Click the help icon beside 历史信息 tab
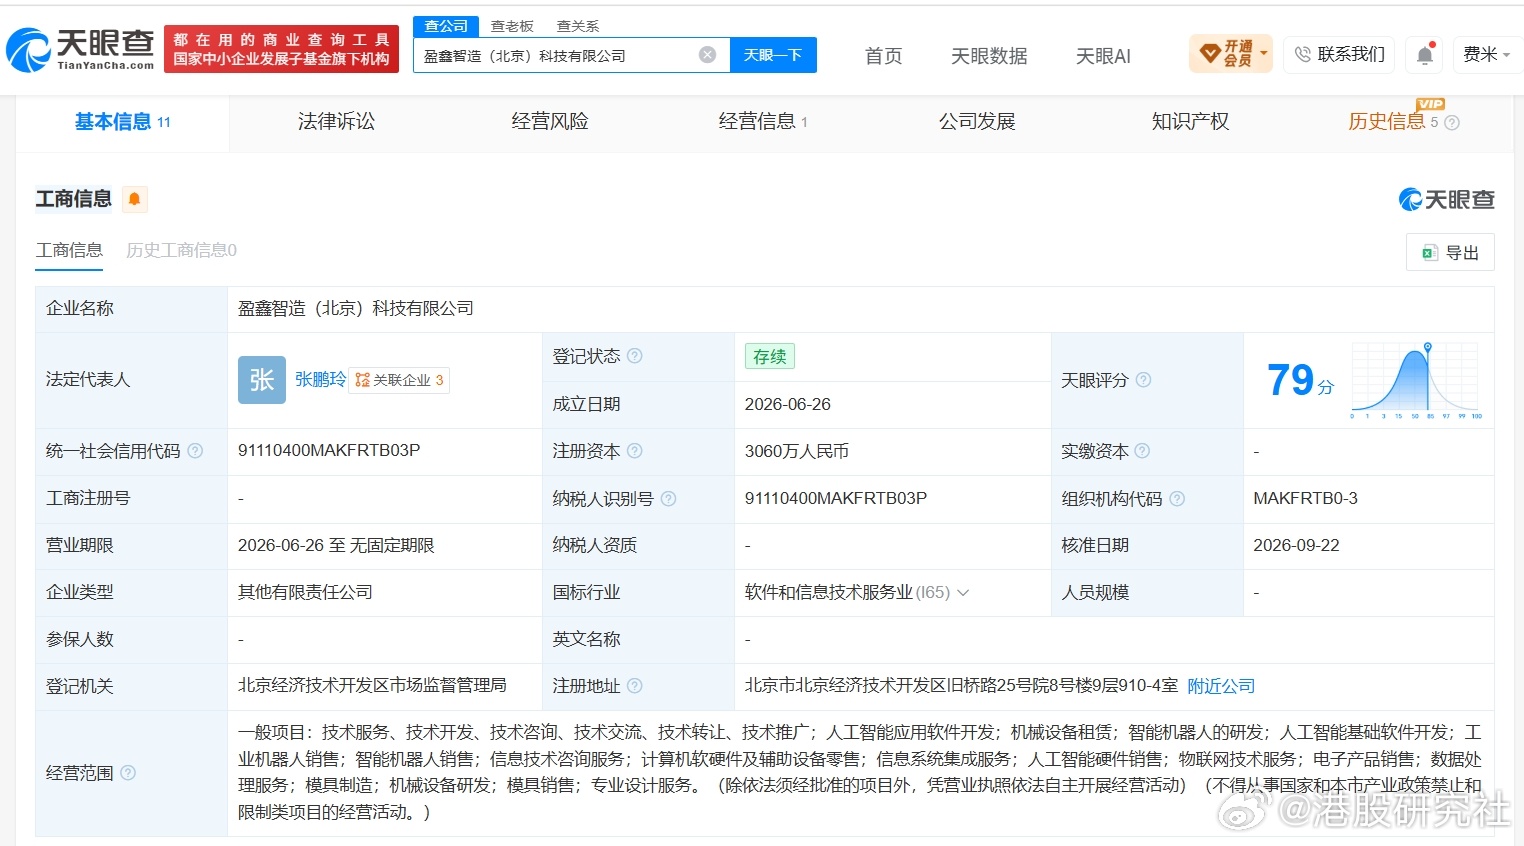The image size is (1524, 846). coord(1452,122)
